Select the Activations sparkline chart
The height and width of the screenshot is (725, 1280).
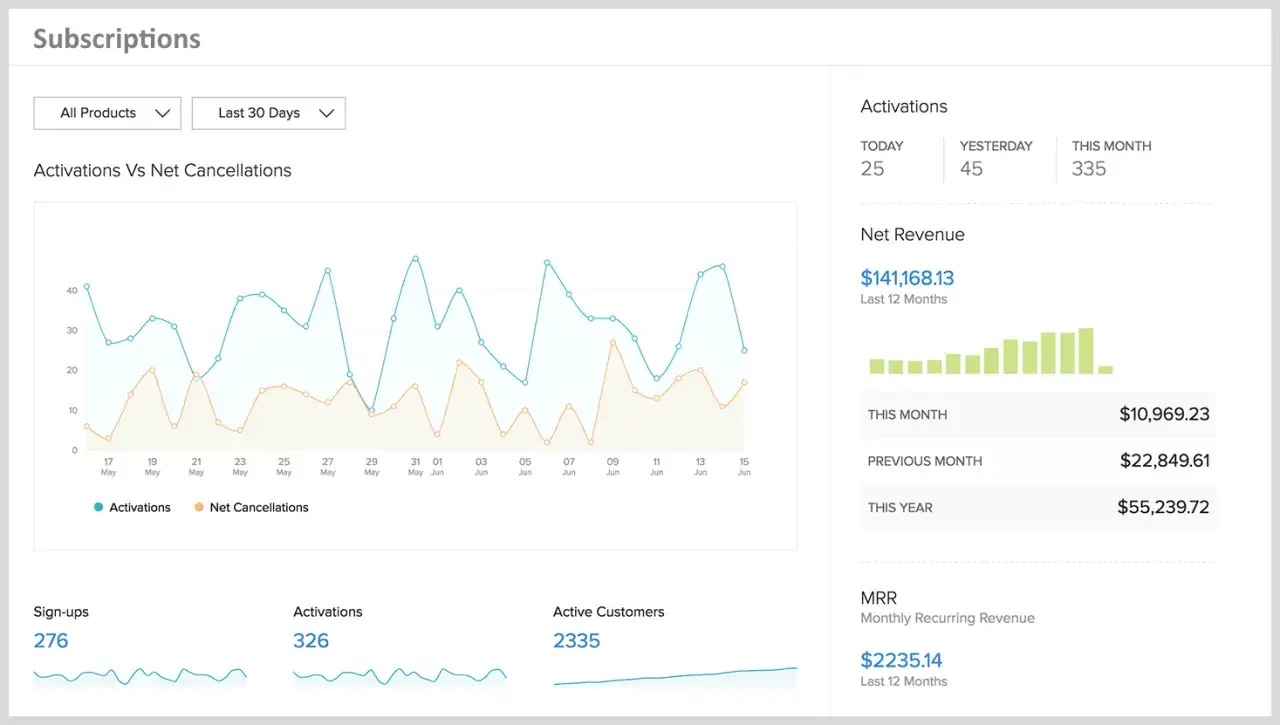[x=400, y=677]
